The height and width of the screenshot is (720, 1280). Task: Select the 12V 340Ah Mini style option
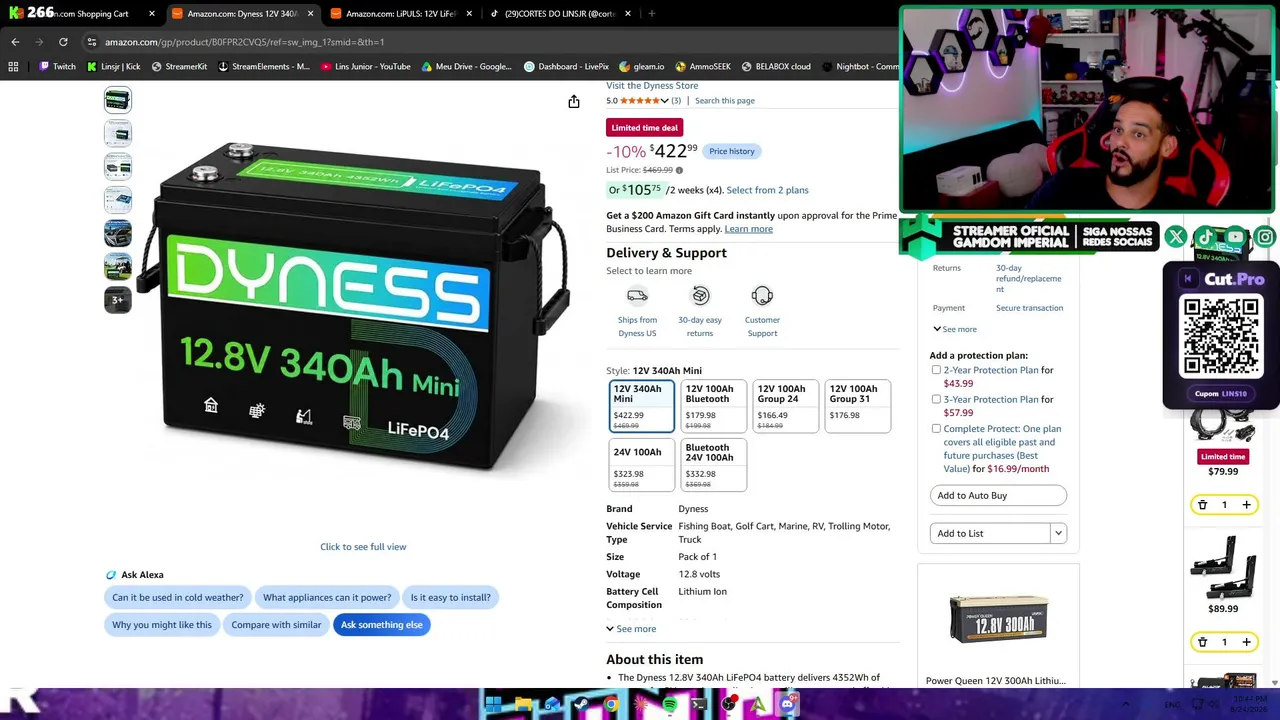click(x=641, y=406)
